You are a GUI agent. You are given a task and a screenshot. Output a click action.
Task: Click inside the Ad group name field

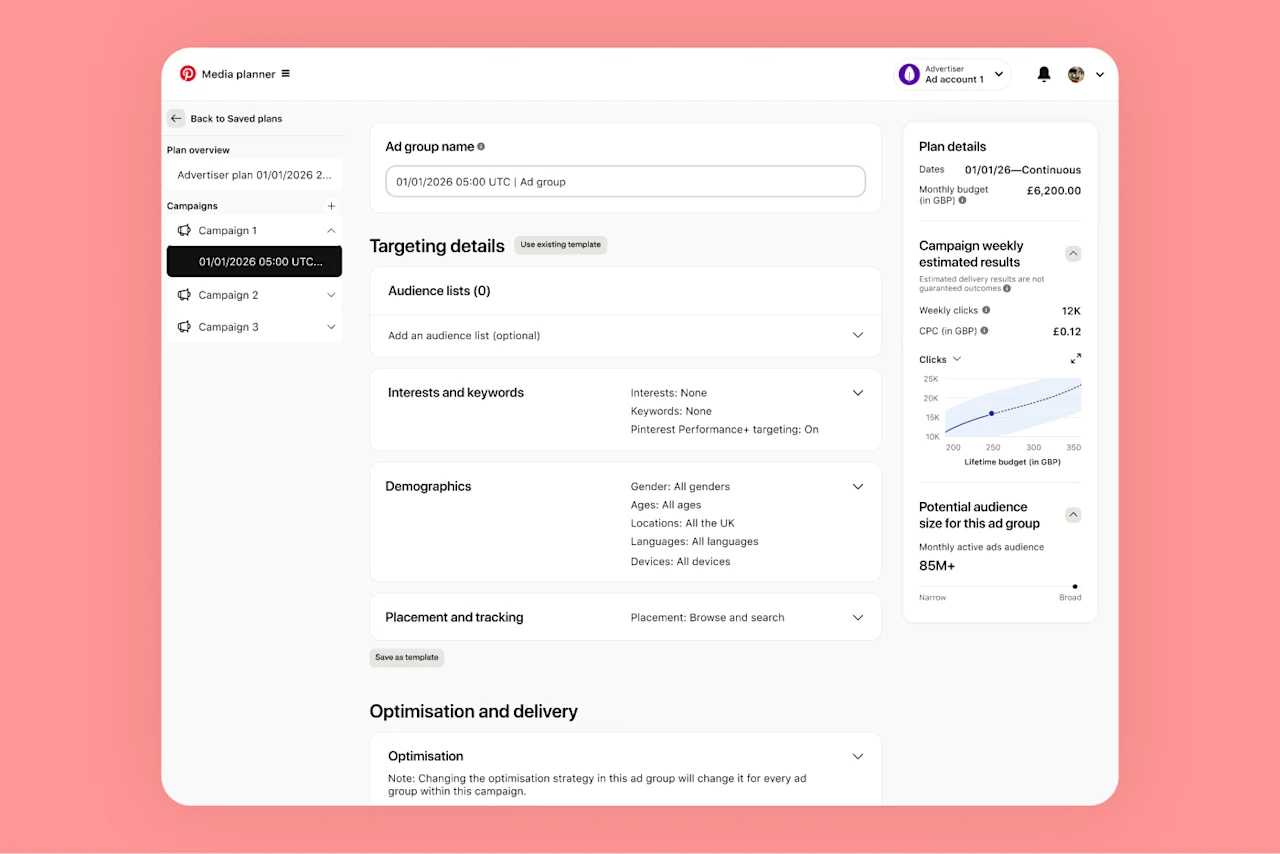pos(625,181)
